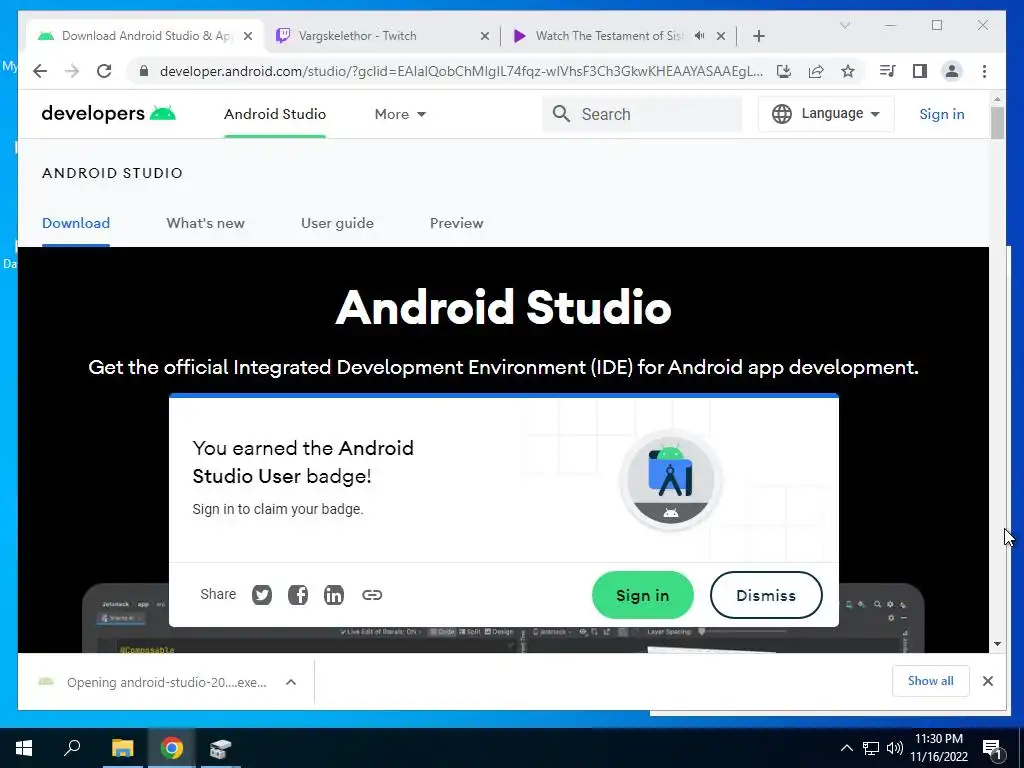Go back with the browser back arrow
Screen dimensions: 1024x768
(x=40, y=71)
